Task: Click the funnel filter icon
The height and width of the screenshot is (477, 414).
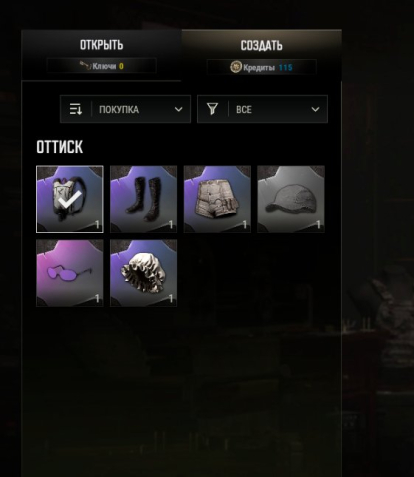Action: tap(212, 109)
